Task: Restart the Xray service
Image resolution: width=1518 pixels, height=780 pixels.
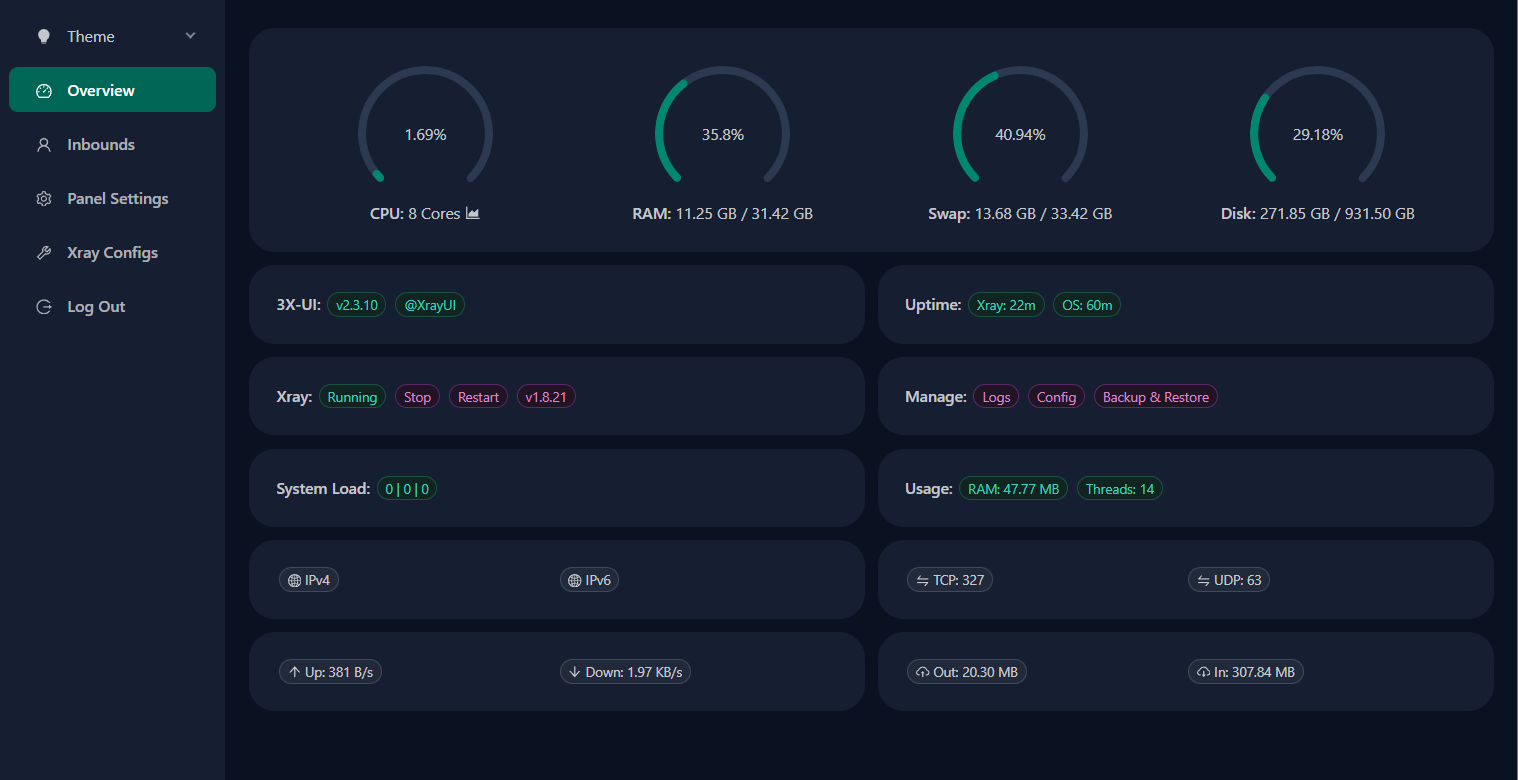Action: 478,397
